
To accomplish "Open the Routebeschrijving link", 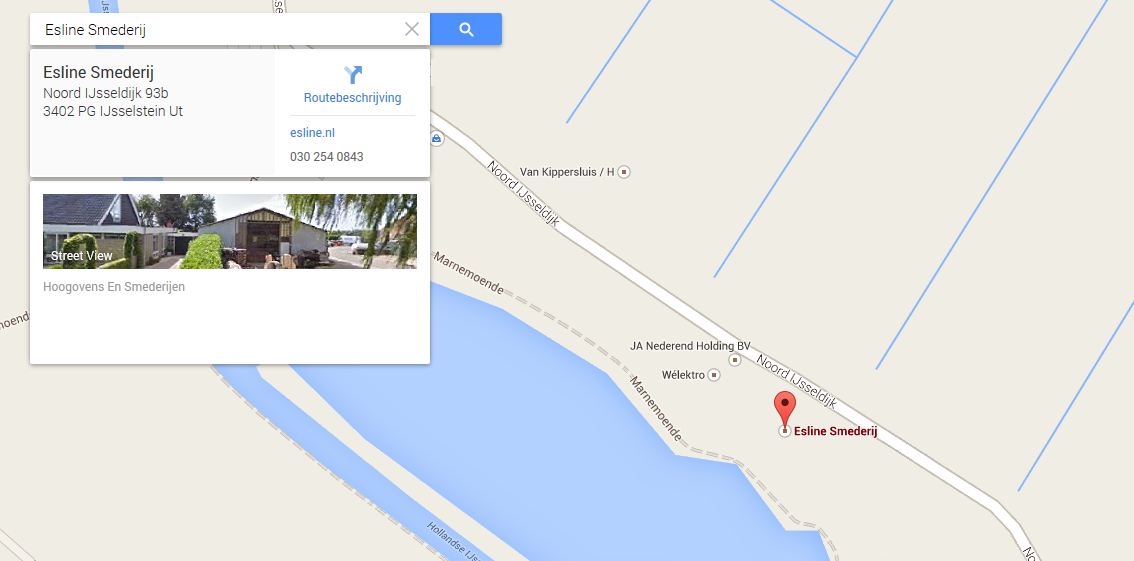I will (x=352, y=98).
